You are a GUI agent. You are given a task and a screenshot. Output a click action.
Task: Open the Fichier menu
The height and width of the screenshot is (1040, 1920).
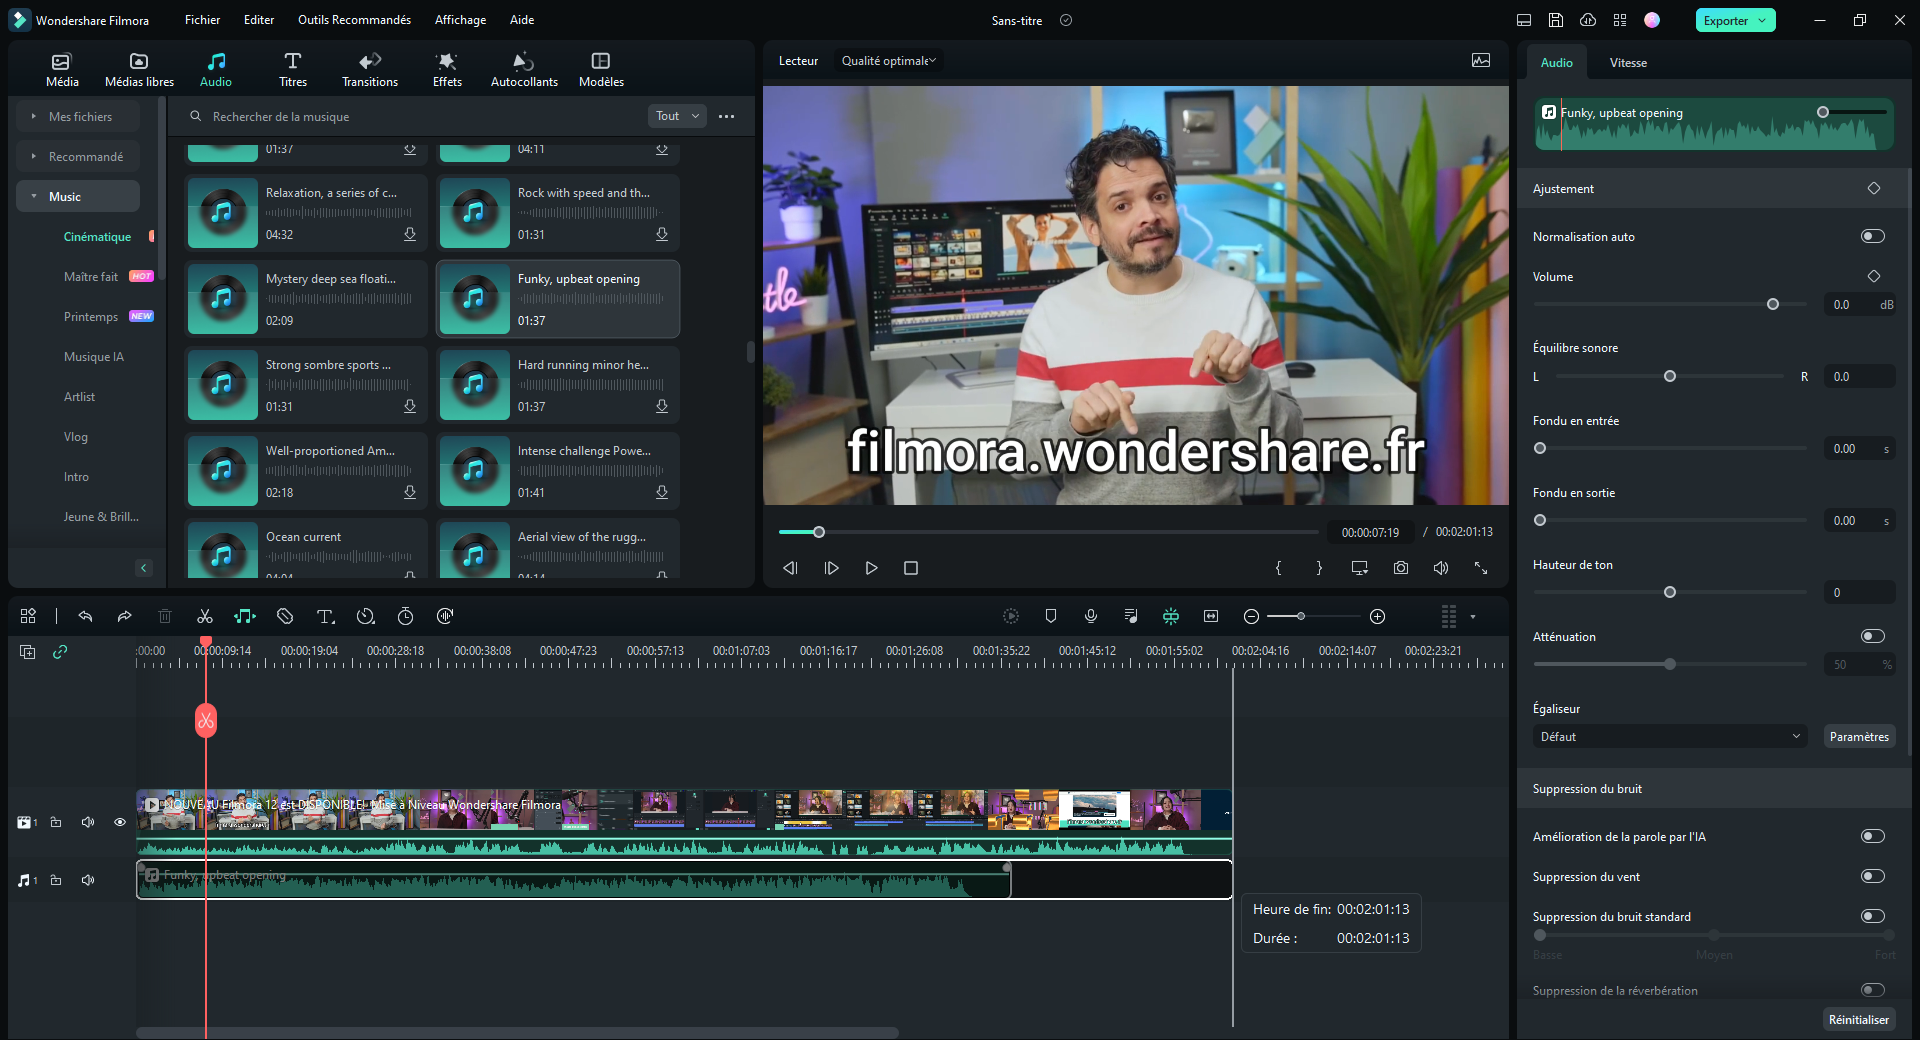(202, 20)
